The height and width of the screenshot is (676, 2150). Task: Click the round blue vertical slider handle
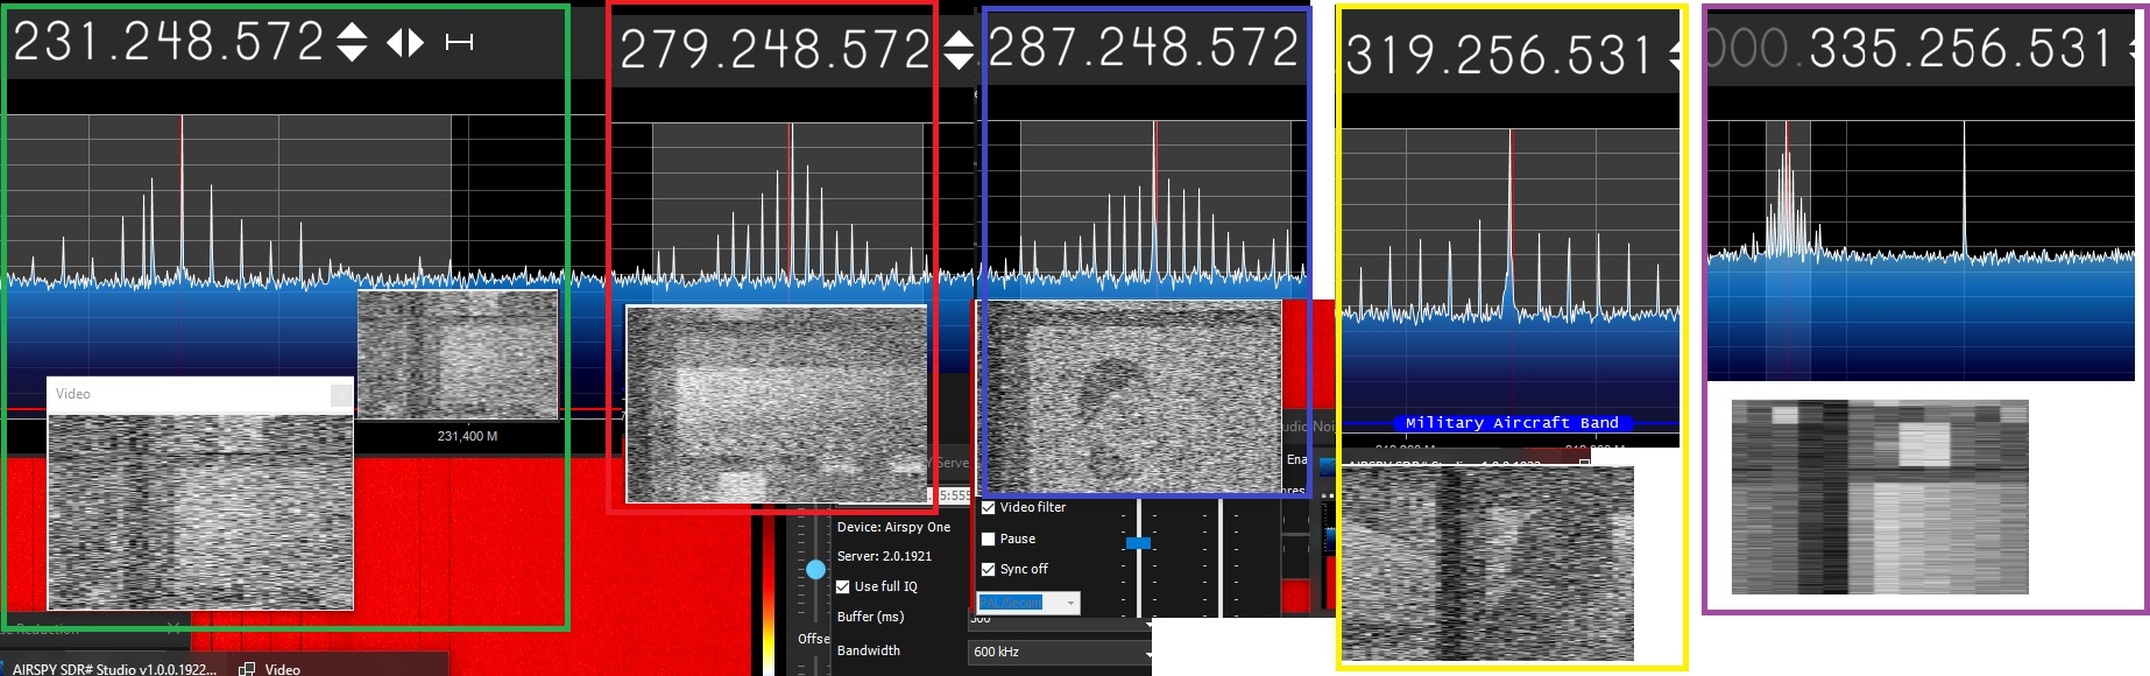tap(816, 569)
